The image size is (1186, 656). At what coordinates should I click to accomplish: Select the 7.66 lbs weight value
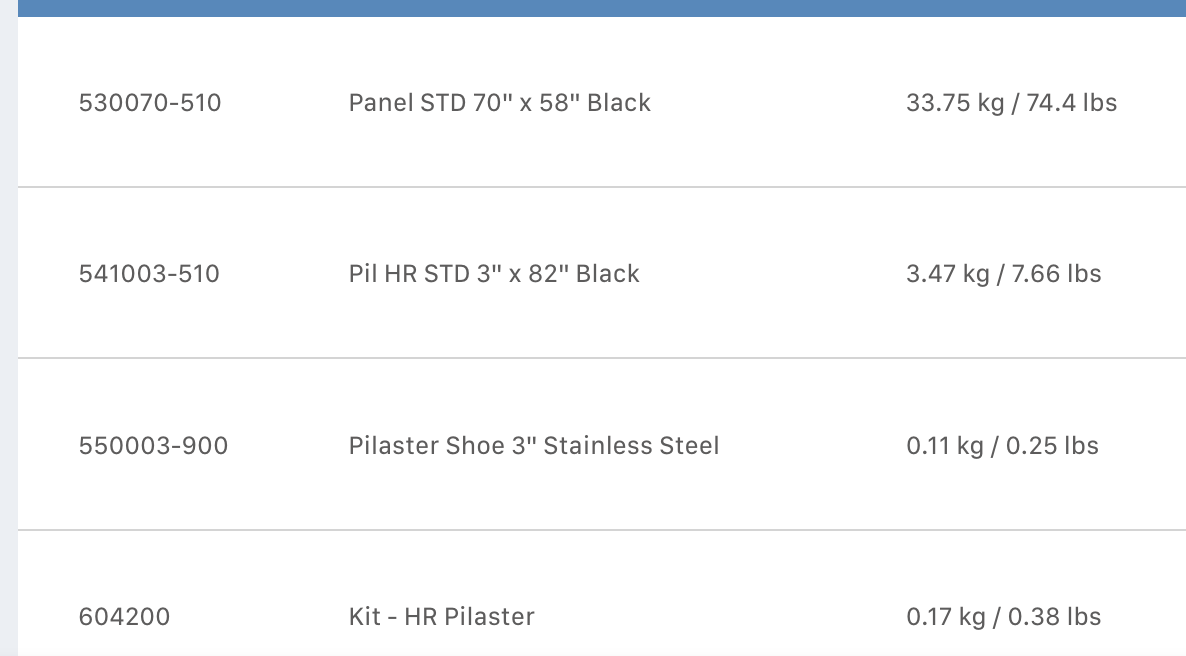(x=1056, y=274)
